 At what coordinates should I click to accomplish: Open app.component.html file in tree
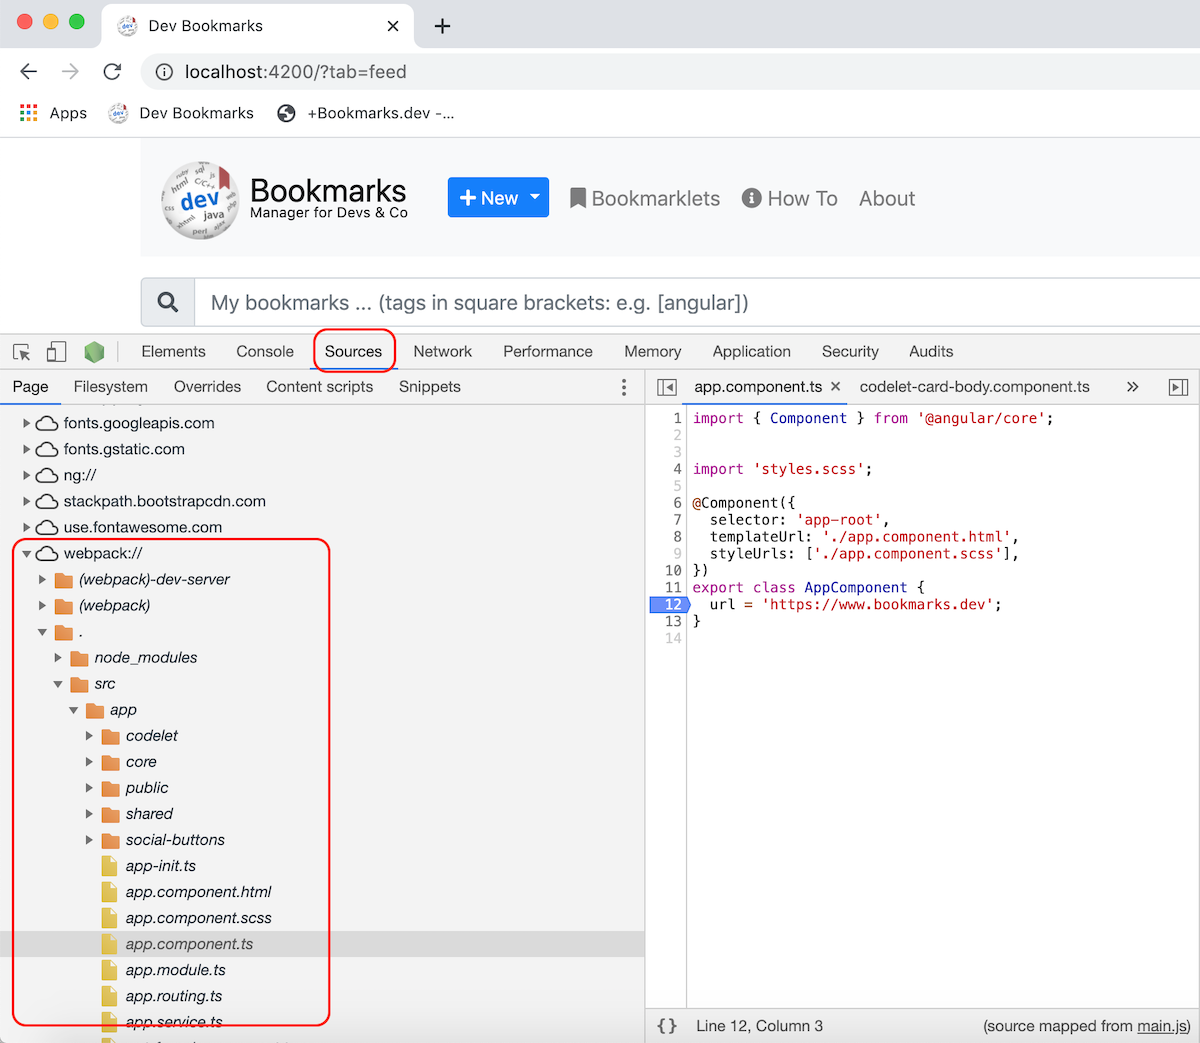pos(198,892)
